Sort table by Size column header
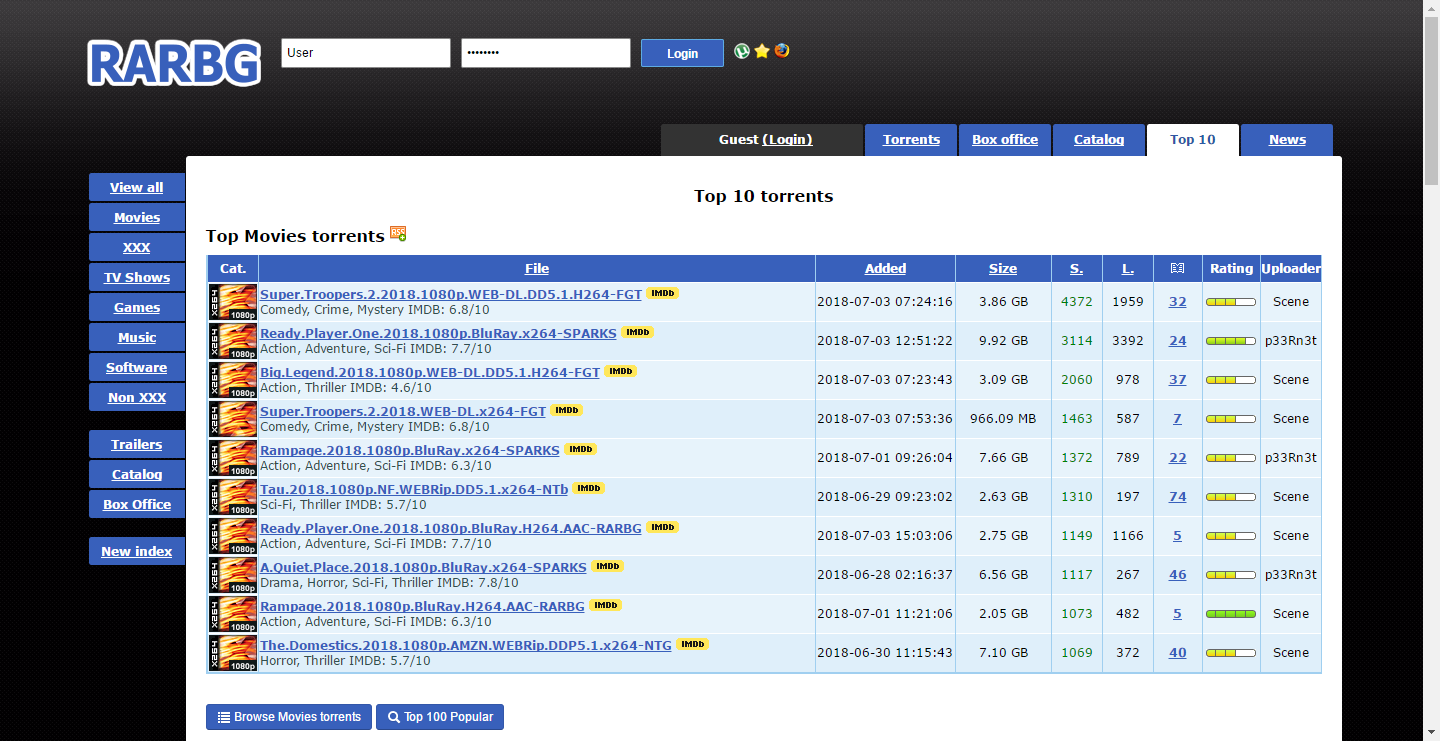The height and width of the screenshot is (741, 1440). 1003,268
